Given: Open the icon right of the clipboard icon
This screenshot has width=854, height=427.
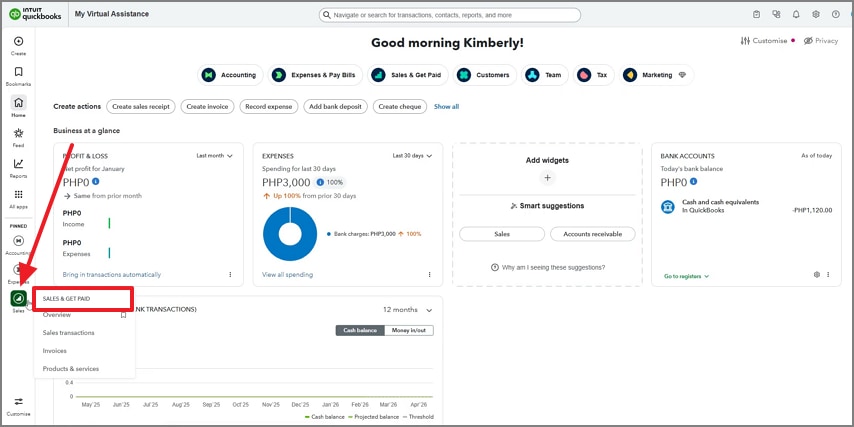Looking at the screenshot, I should coord(776,15).
